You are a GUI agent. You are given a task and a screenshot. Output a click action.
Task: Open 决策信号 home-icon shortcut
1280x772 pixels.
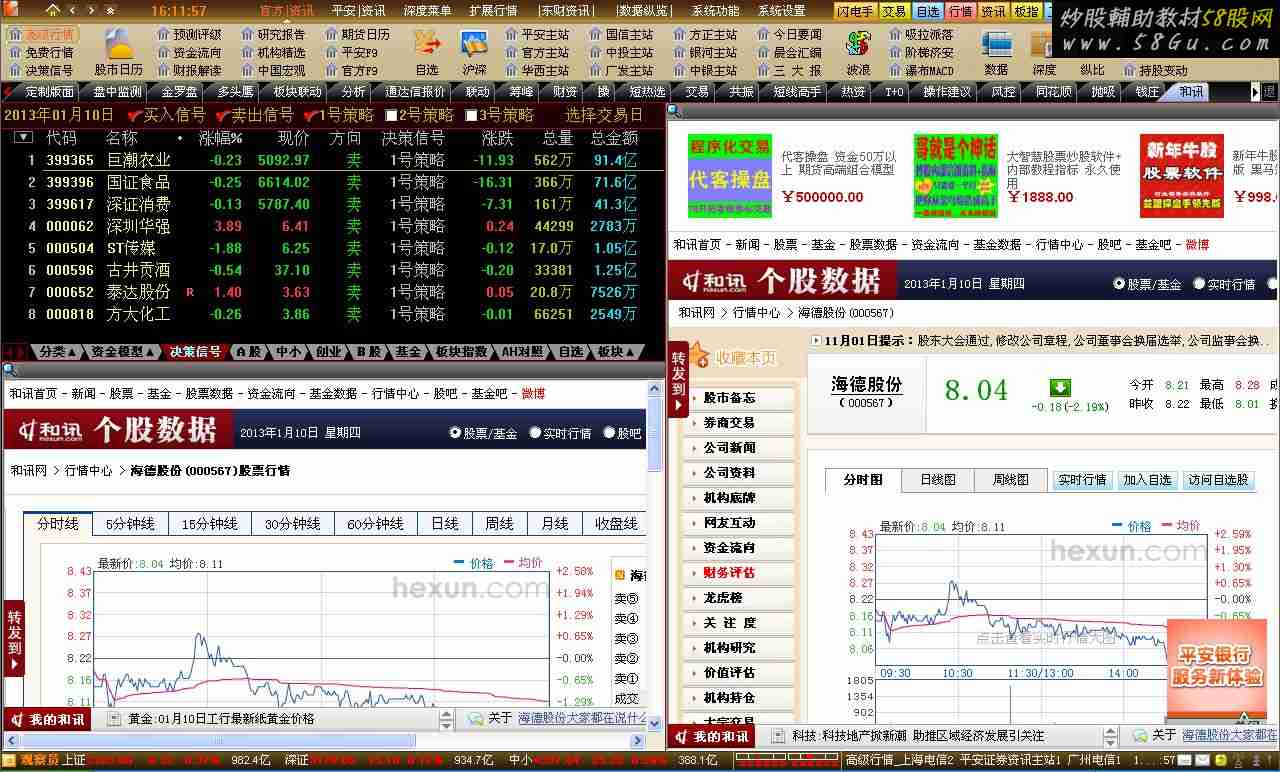pos(41,70)
